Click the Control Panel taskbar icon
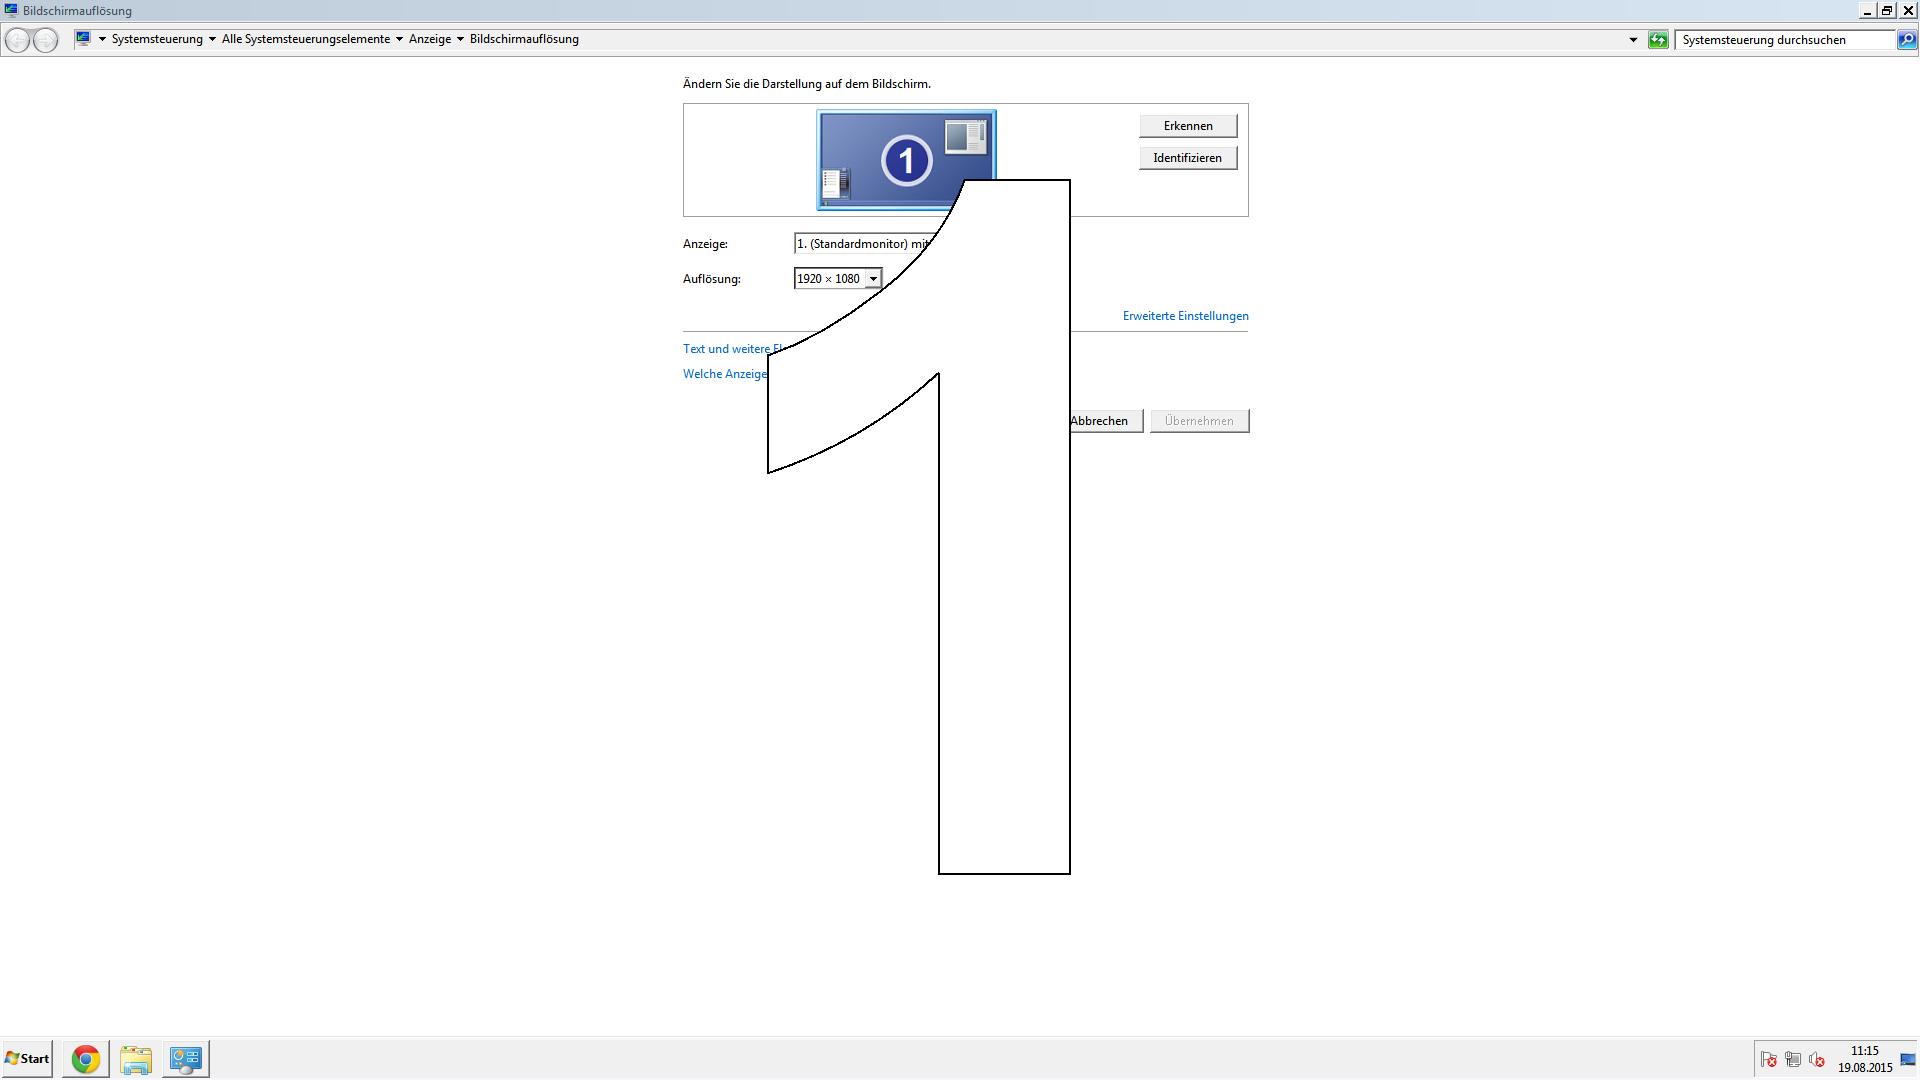Viewport: 1920px width, 1080px height. tap(185, 1059)
